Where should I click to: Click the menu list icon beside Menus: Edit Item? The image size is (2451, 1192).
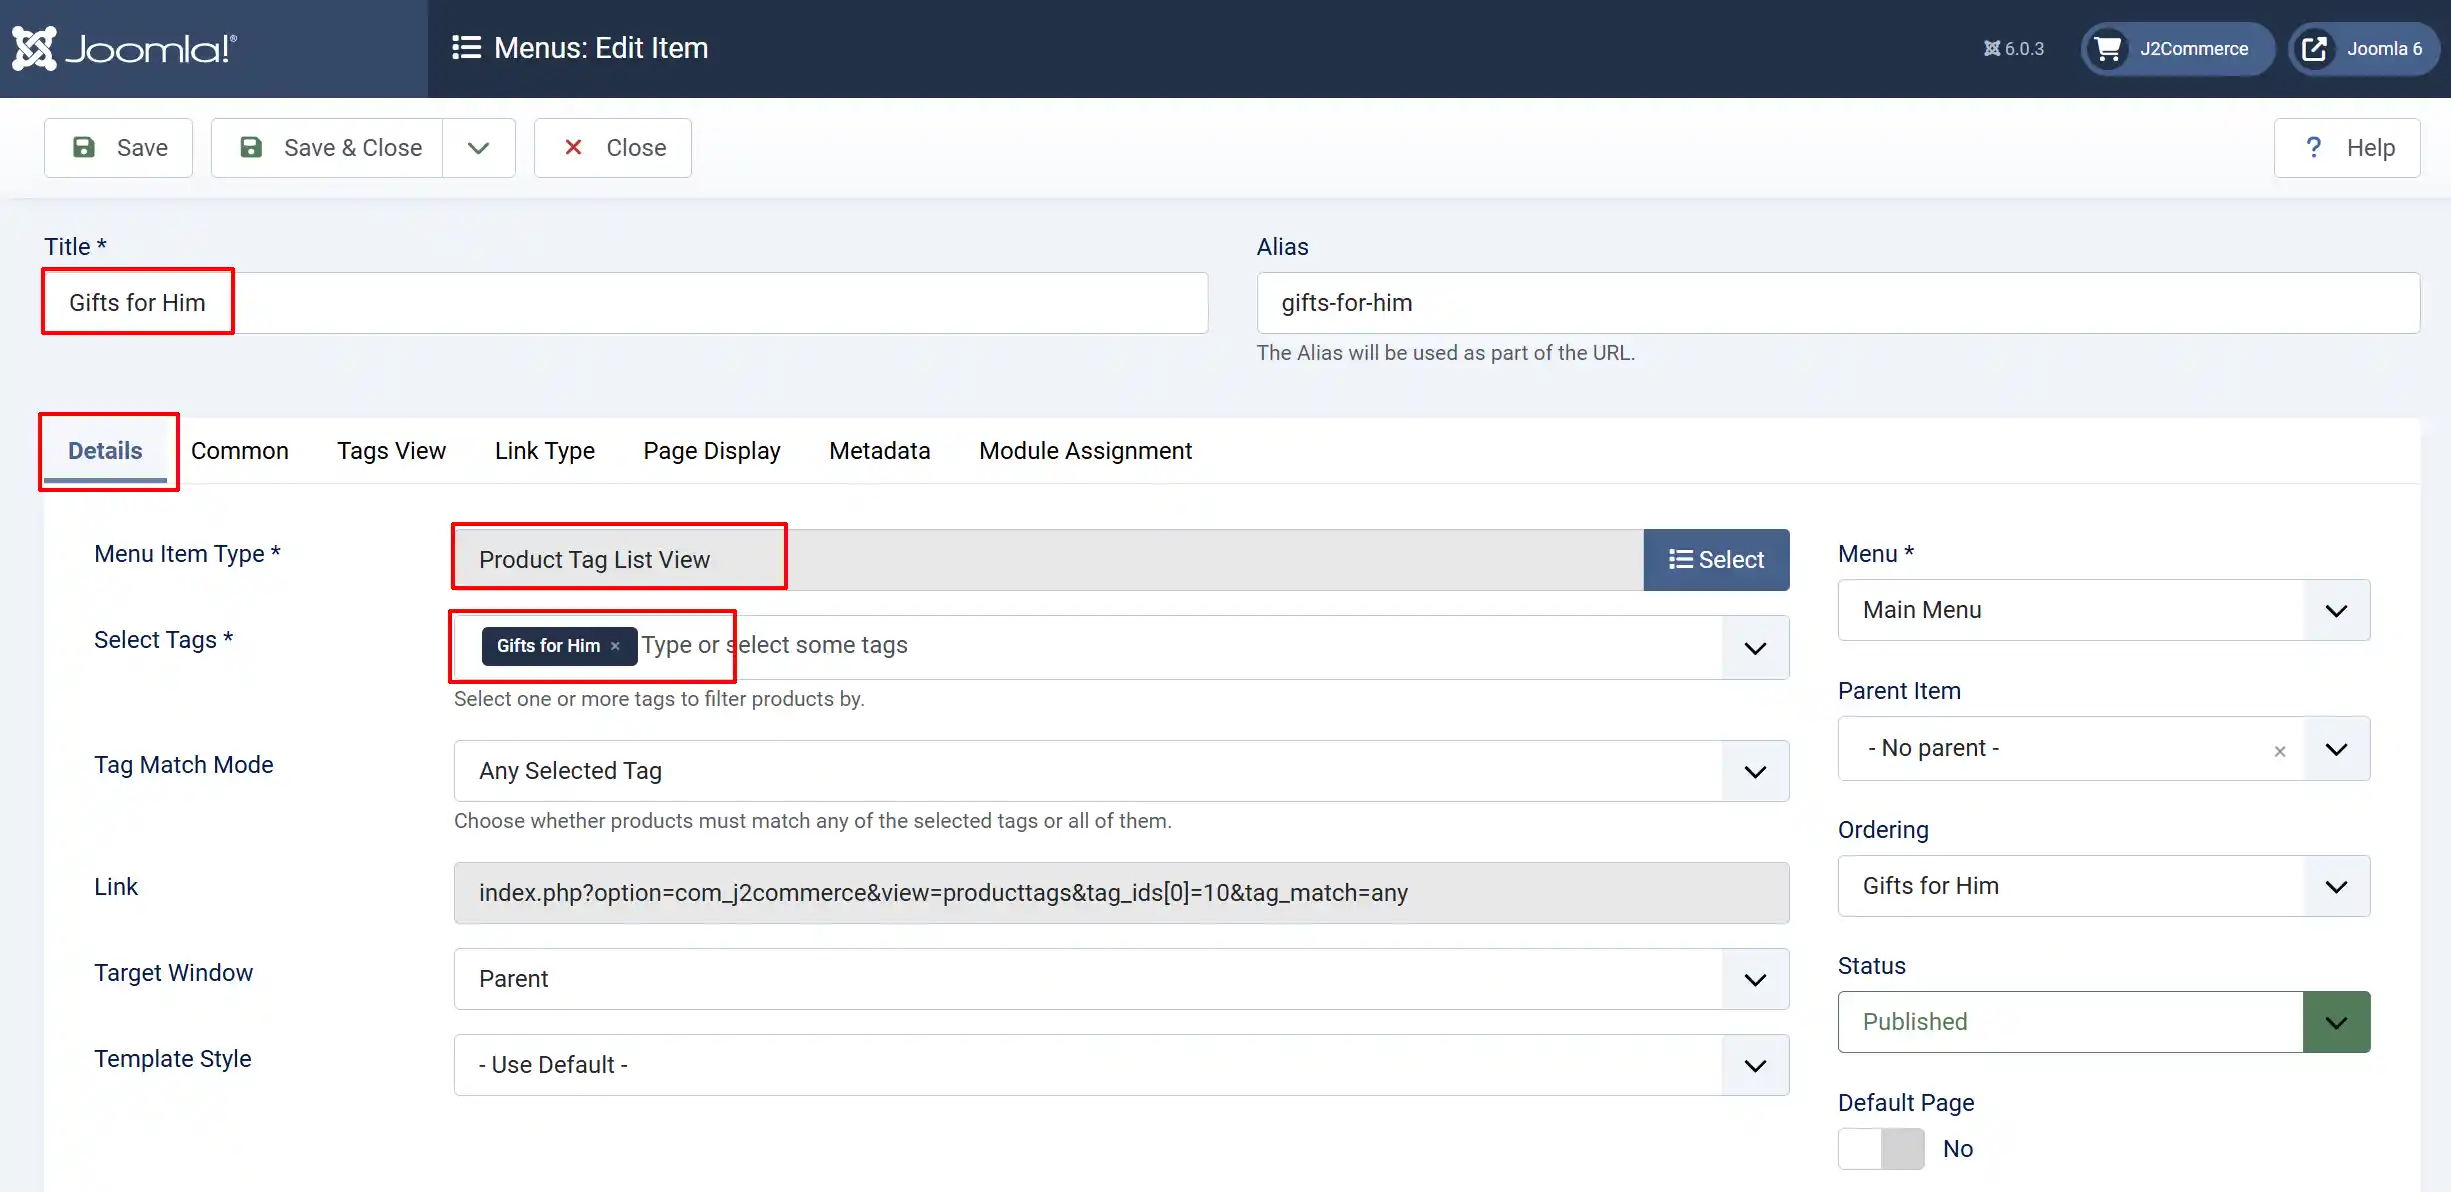466,48
